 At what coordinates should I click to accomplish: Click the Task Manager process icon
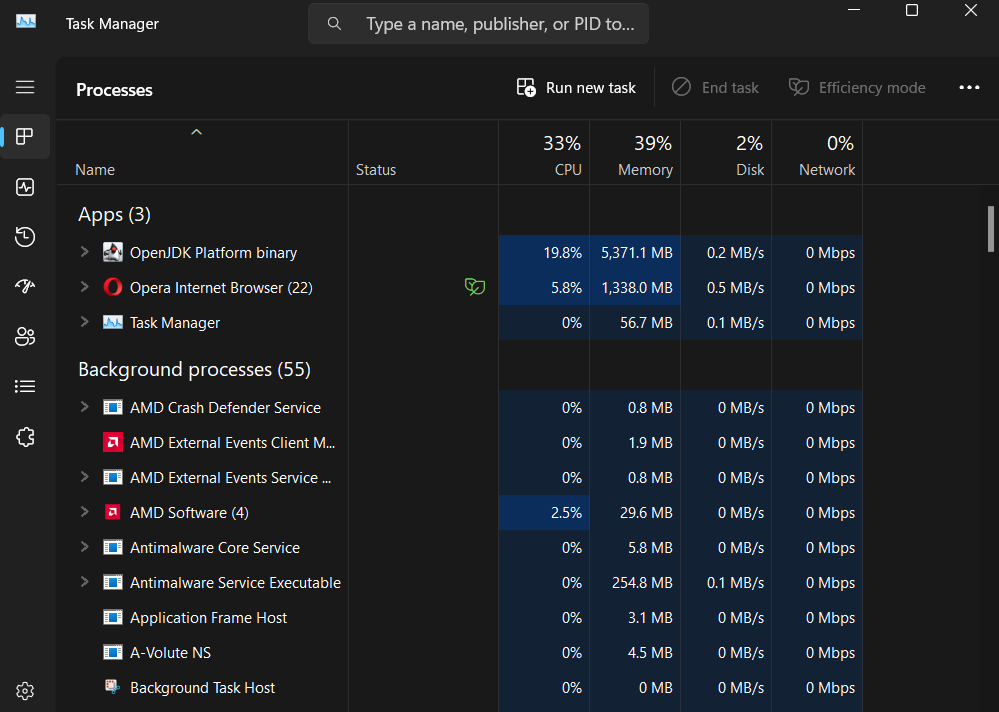pos(113,322)
